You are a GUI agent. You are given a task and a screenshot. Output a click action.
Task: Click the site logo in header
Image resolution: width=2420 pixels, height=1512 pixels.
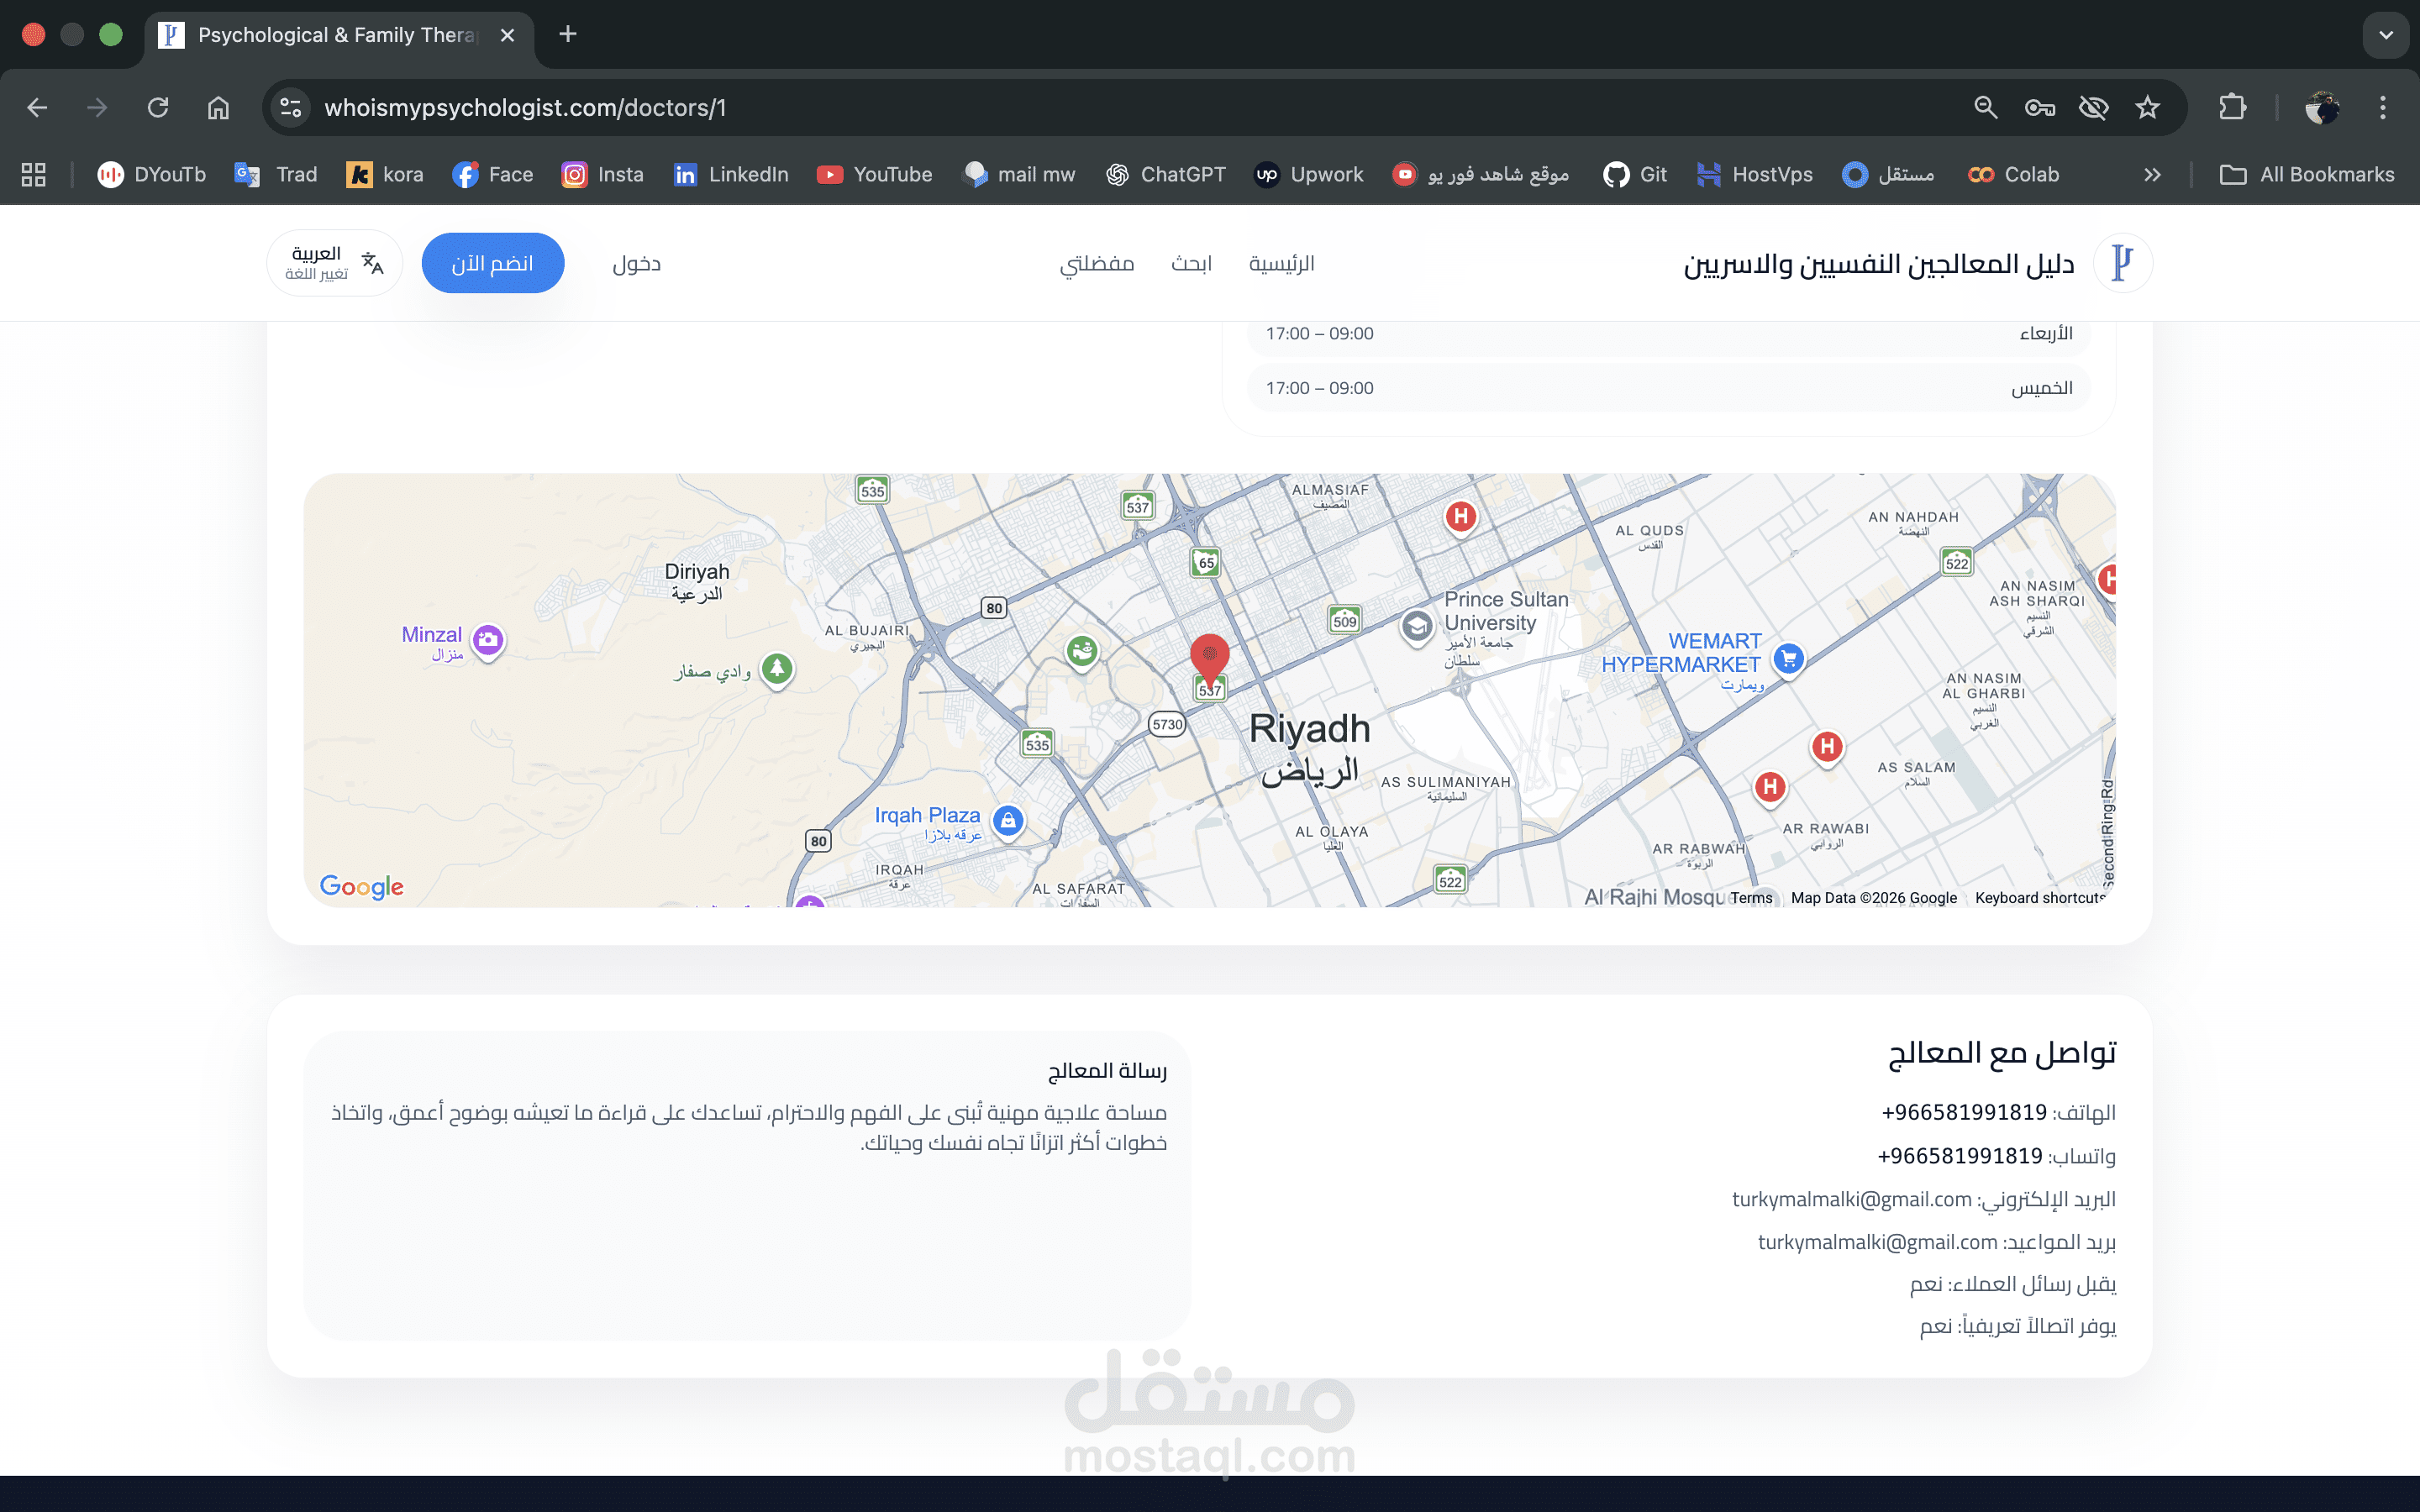click(x=2122, y=263)
